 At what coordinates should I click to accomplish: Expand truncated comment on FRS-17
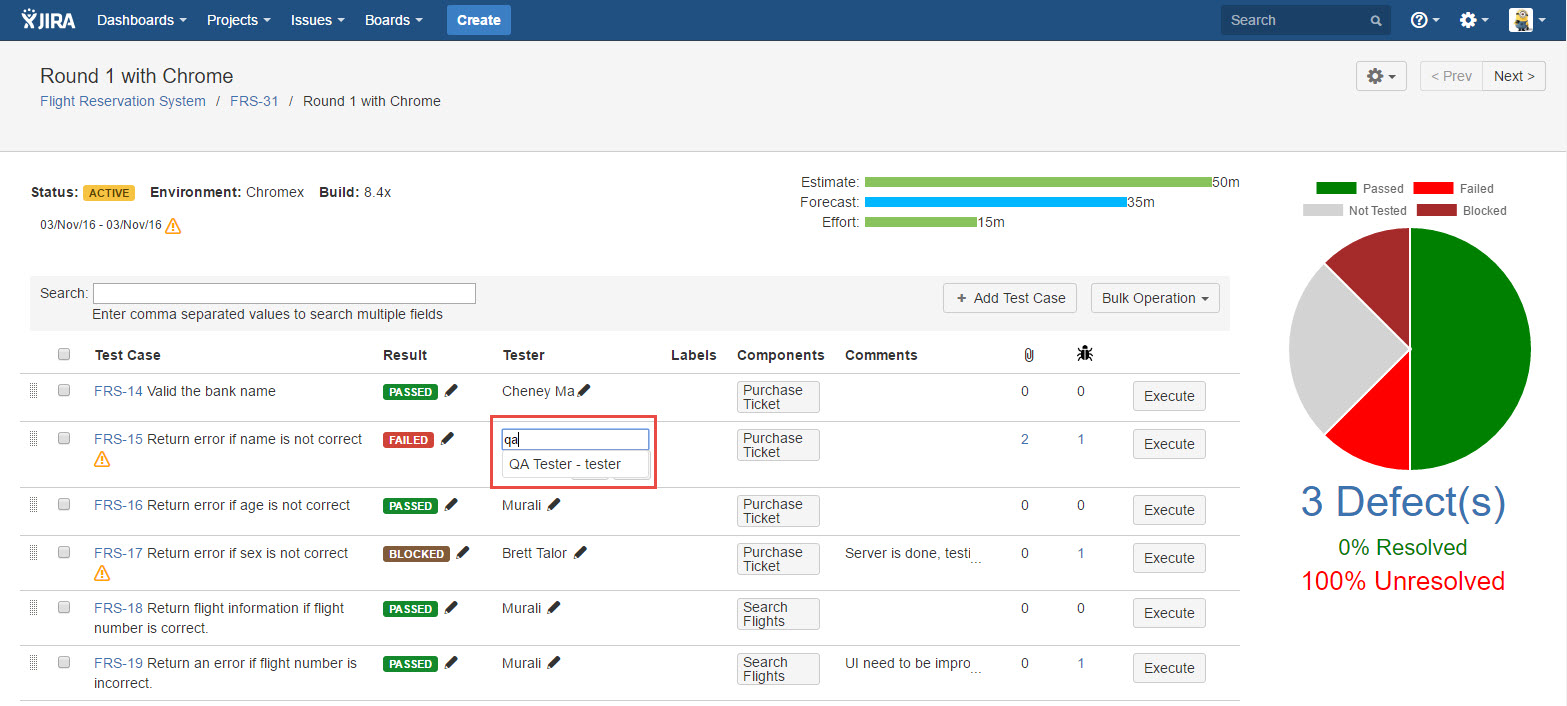(976, 558)
